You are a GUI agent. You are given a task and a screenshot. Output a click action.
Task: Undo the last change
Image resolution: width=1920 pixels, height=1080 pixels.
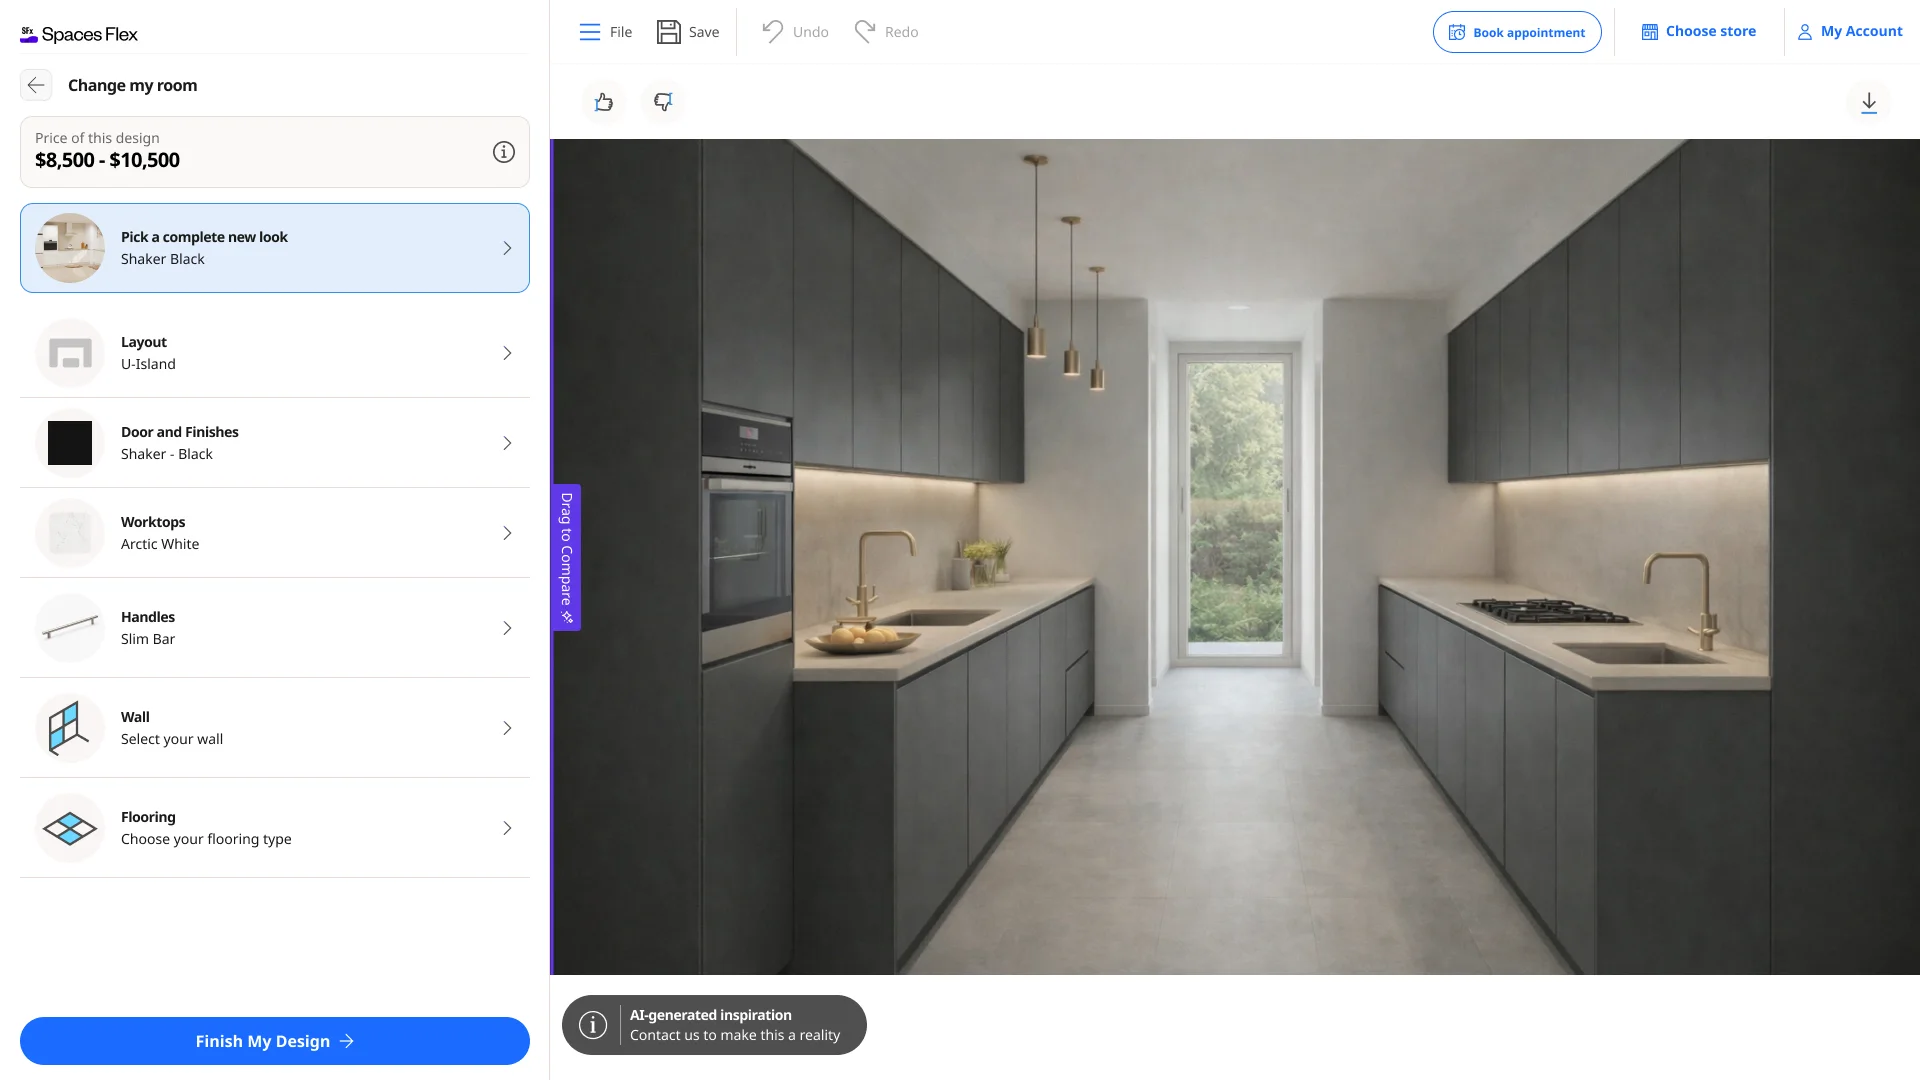(x=795, y=32)
